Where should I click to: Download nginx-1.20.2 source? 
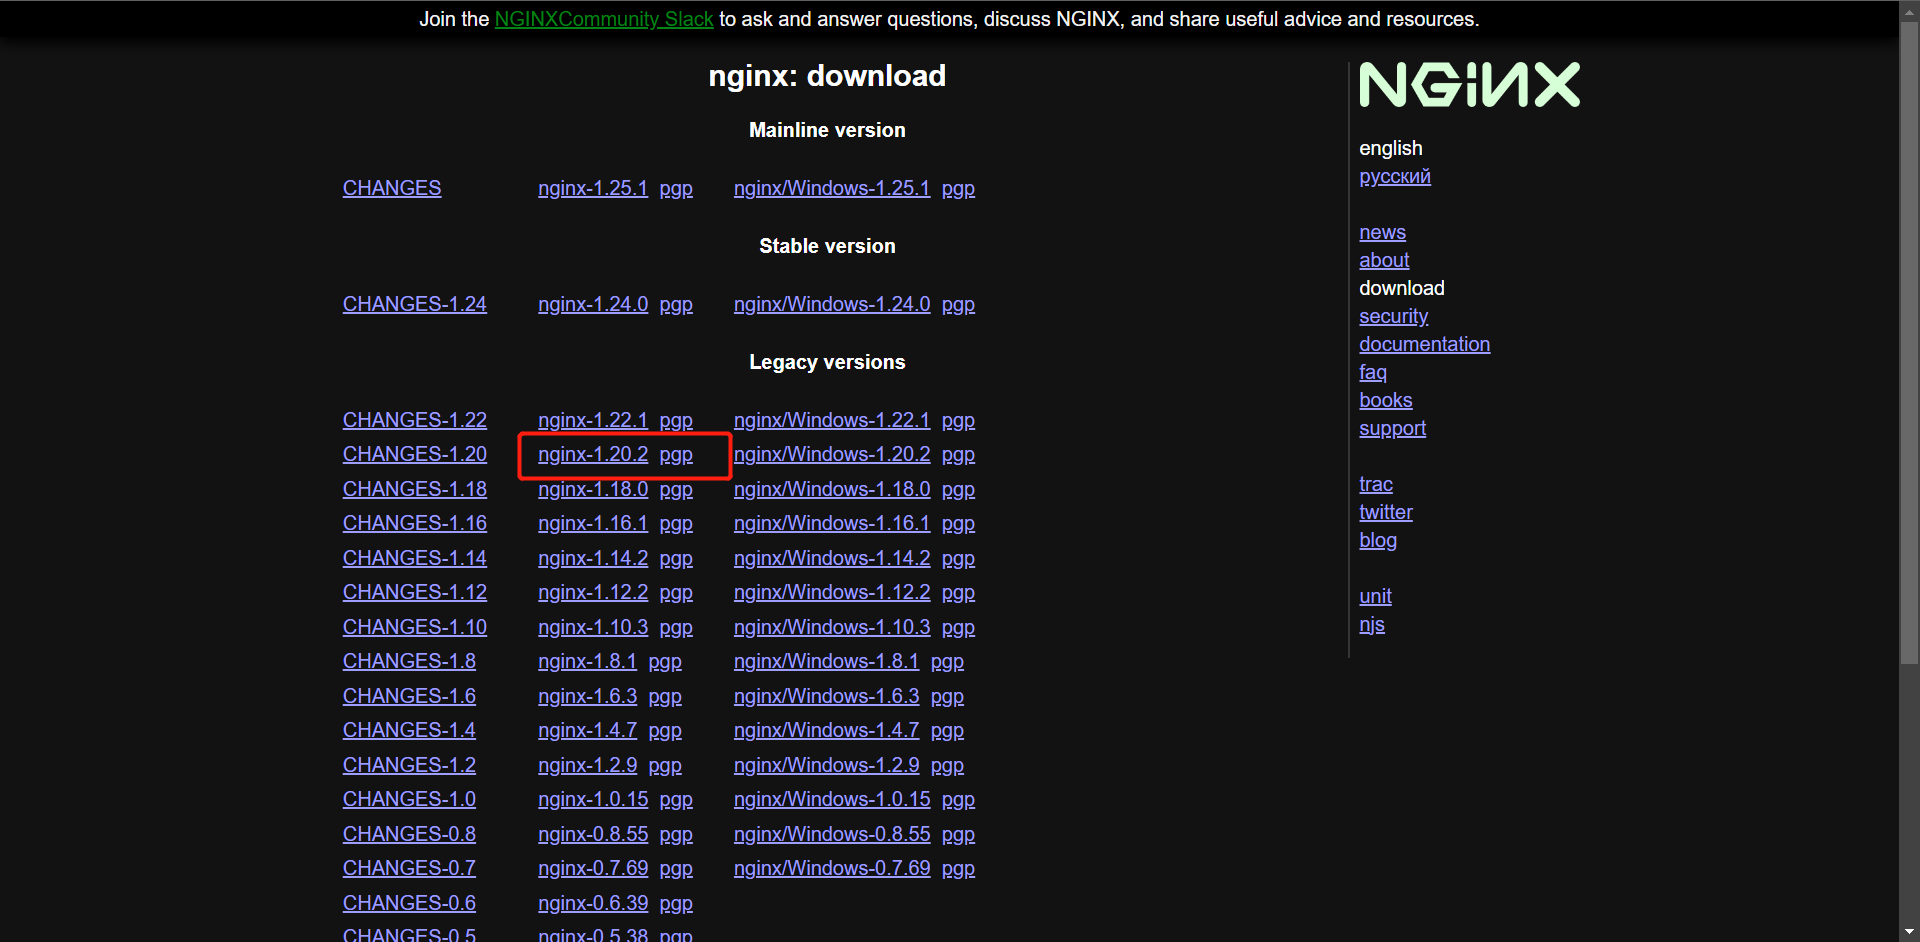[x=593, y=454]
